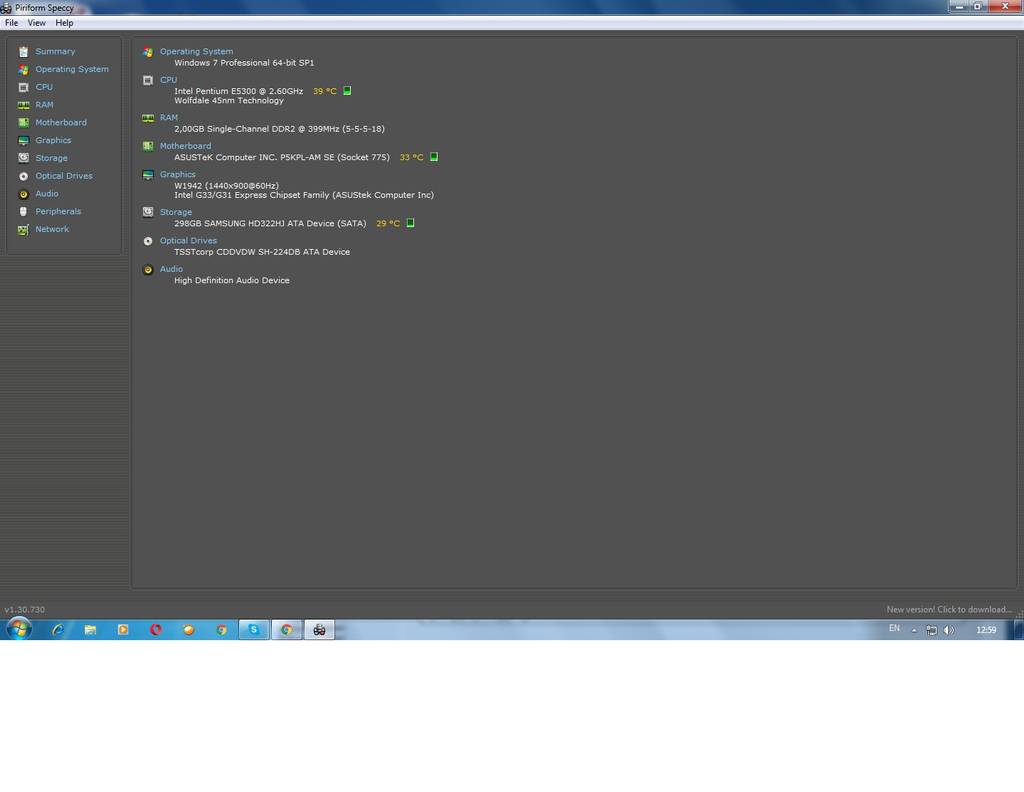Click the Optical Drives disc icon in summary pane
The image size is (1024, 792).
click(148, 241)
